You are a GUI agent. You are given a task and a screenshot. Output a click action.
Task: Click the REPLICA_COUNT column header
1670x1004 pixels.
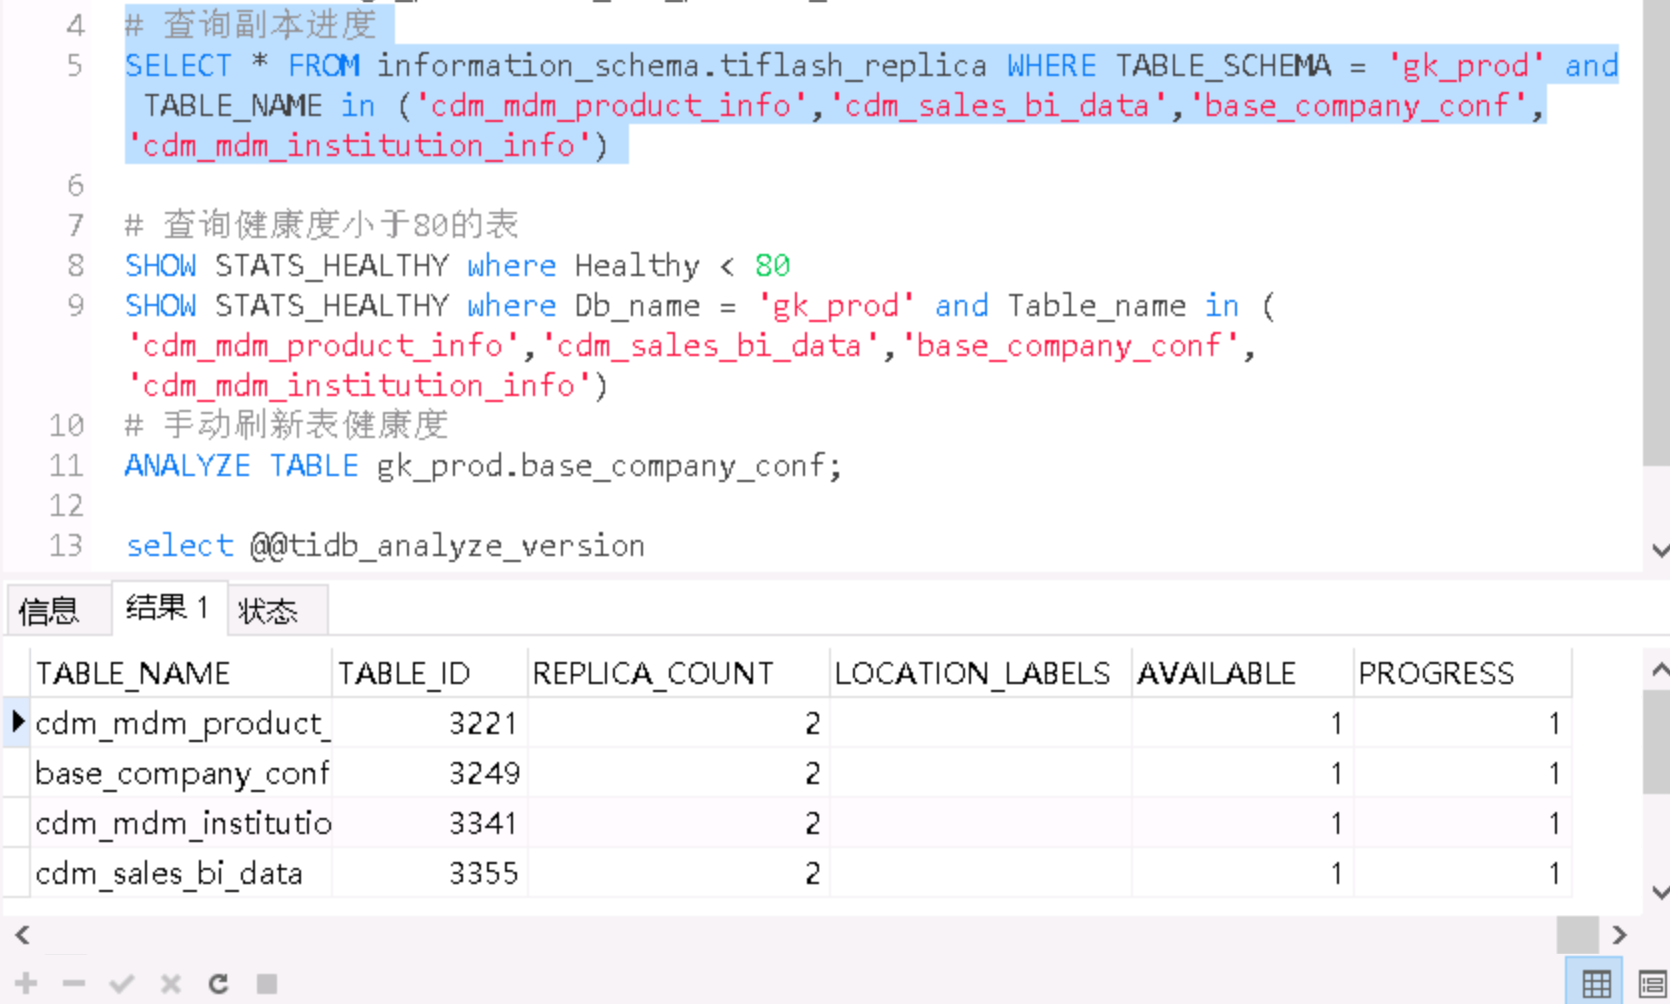point(678,673)
